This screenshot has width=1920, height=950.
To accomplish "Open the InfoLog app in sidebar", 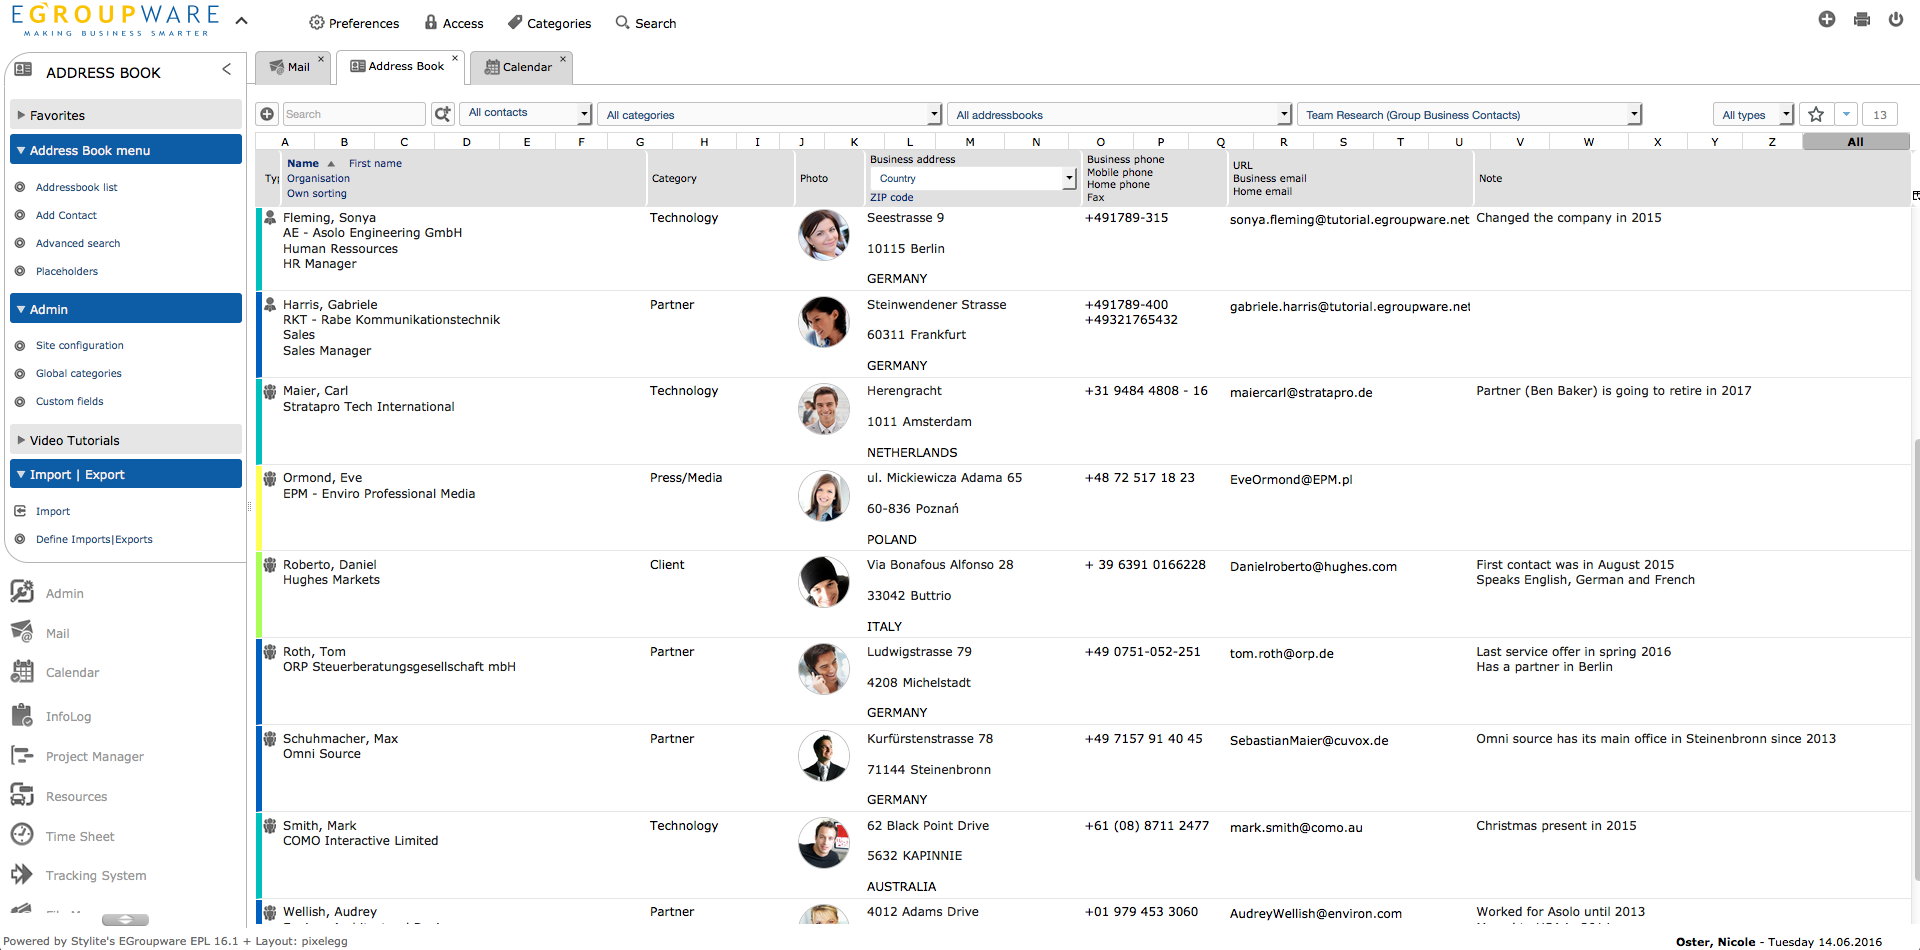I will tap(68, 716).
